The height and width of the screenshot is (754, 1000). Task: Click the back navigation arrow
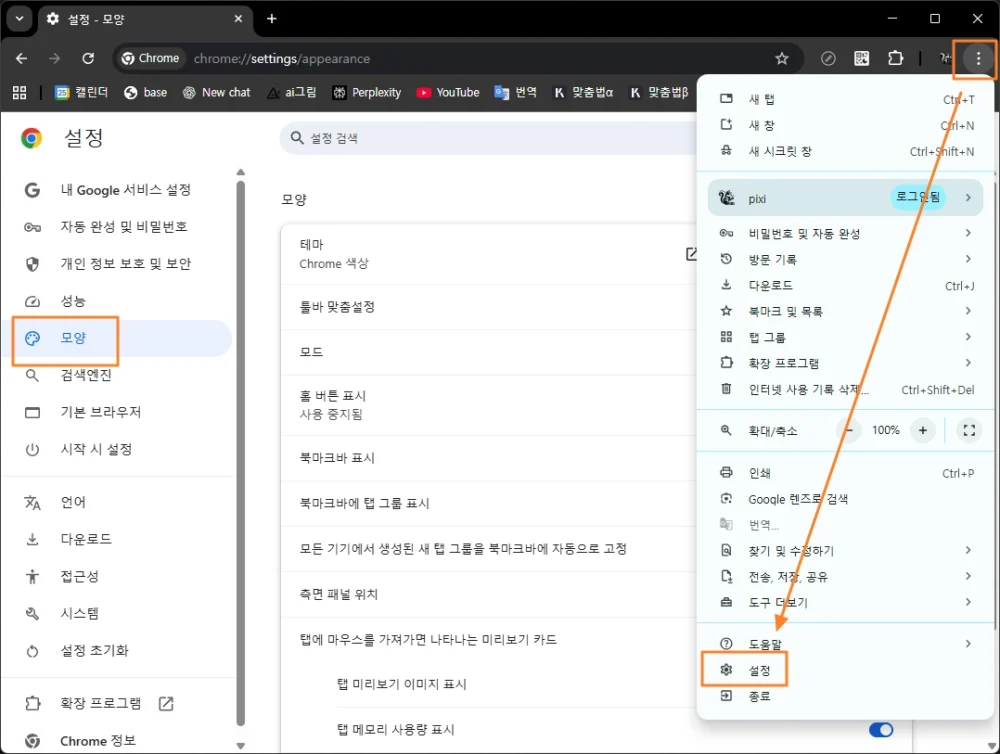coord(21,58)
